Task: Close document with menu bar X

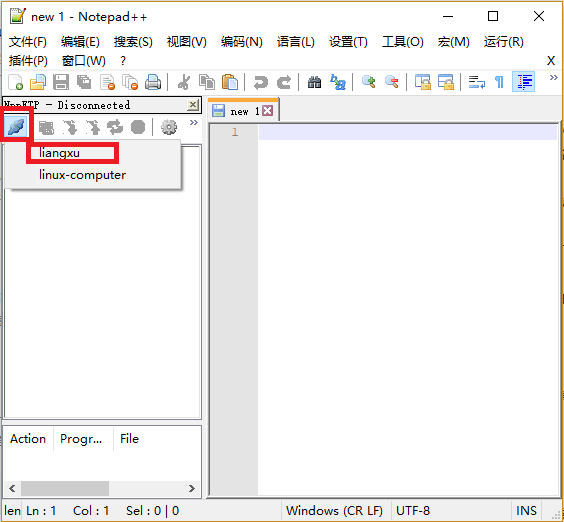Action: tap(551, 61)
